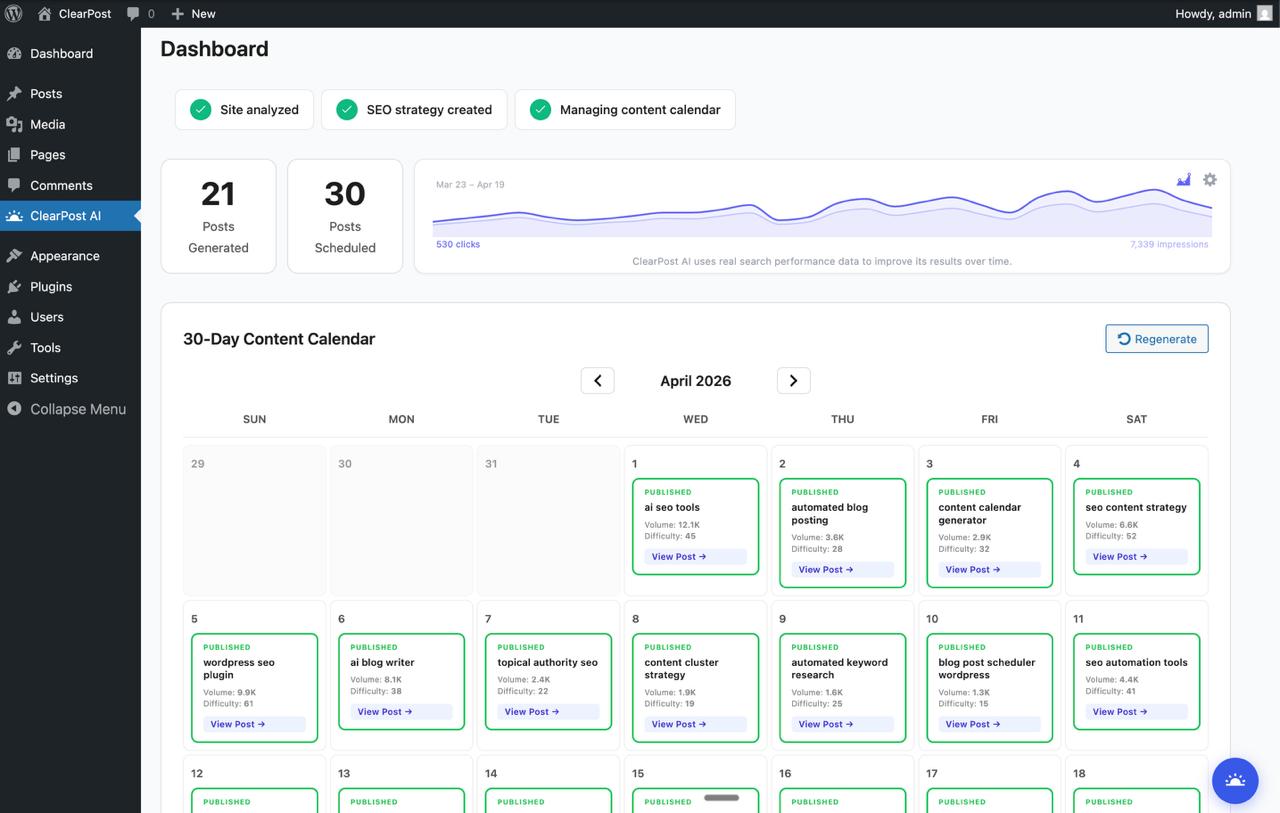The image size is (1280, 813).
Task: Click the Media library icon
Action: [14, 124]
